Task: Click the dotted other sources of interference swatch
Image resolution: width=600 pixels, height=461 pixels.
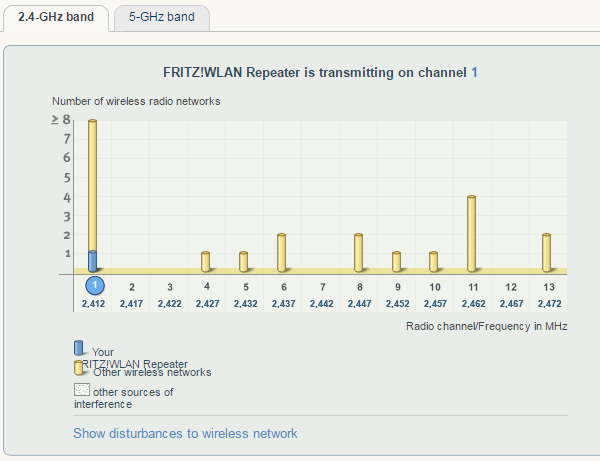Action: click(x=81, y=390)
